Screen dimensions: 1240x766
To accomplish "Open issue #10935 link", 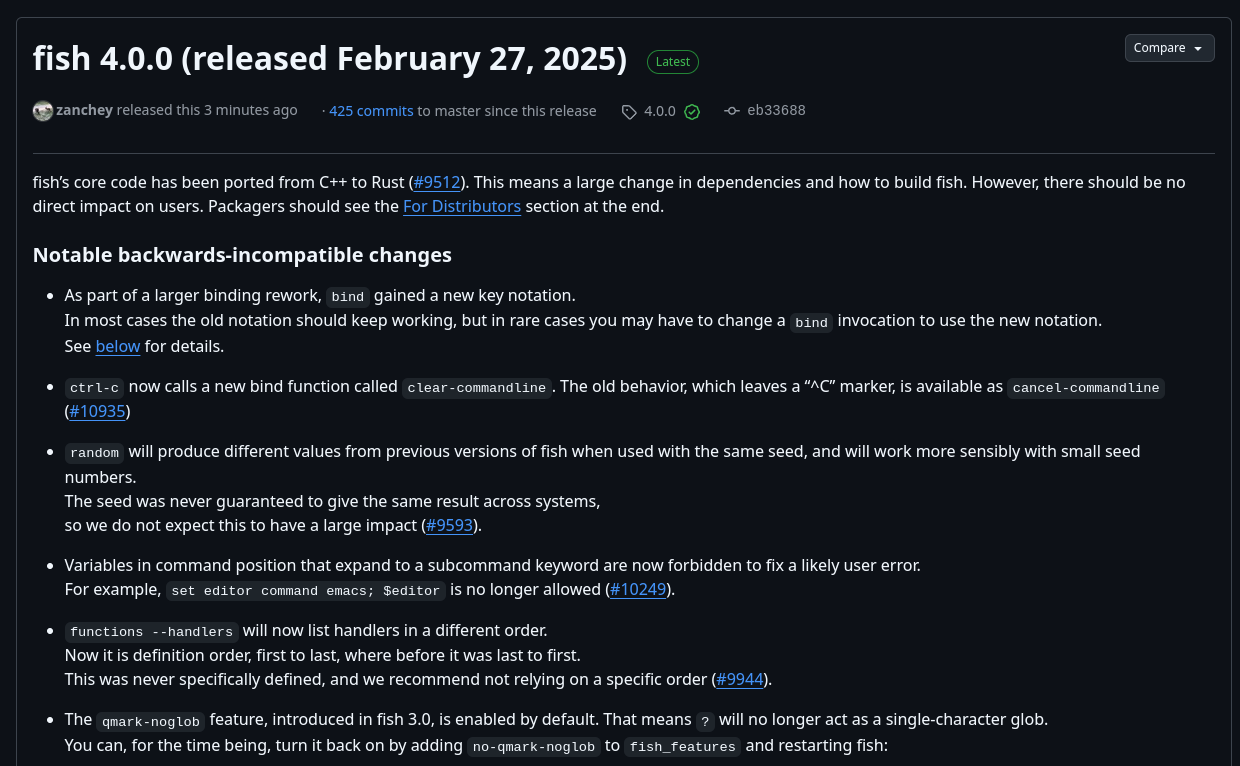I will (x=98, y=411).
